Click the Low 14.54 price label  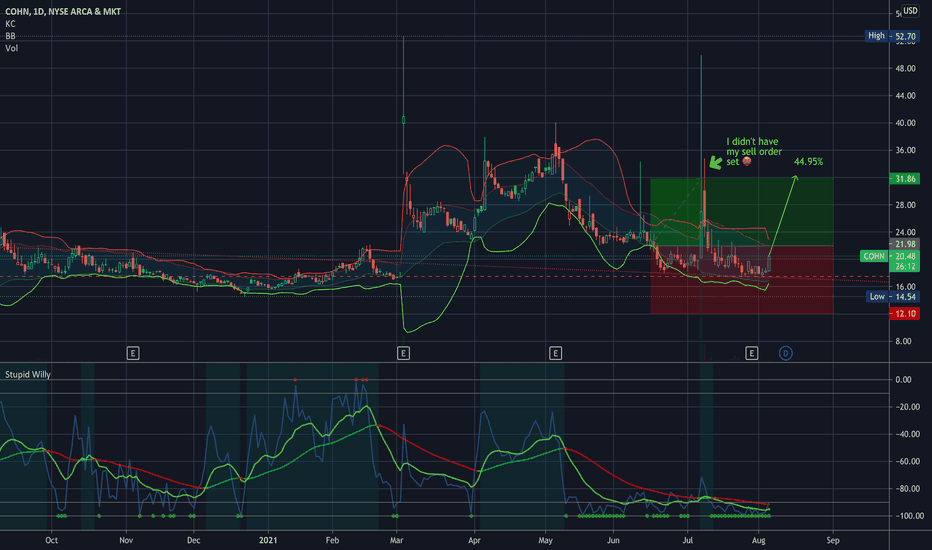(893, 297)
